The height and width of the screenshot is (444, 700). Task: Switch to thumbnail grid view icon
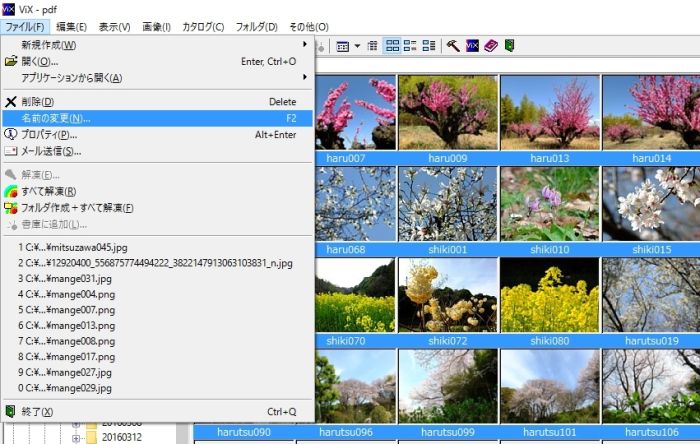pos(393,46)
